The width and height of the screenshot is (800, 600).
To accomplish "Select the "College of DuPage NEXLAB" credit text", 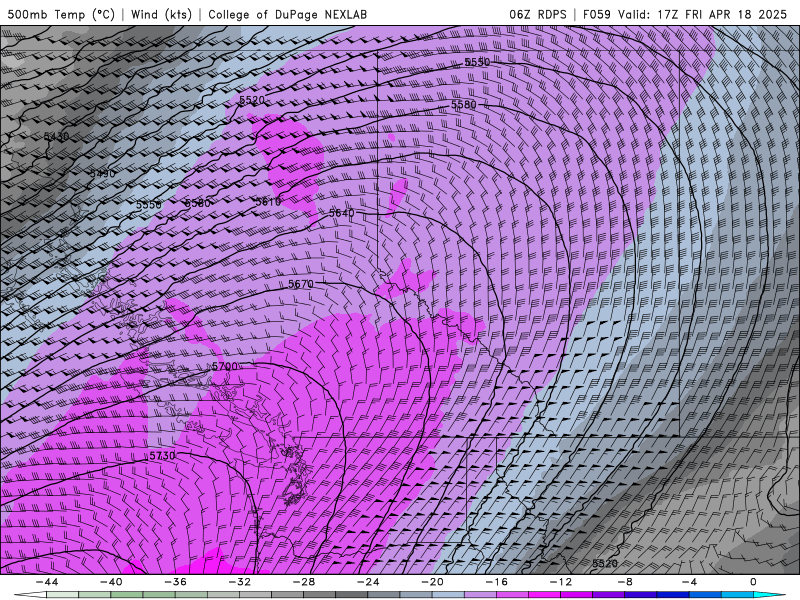I will (287, 14).
